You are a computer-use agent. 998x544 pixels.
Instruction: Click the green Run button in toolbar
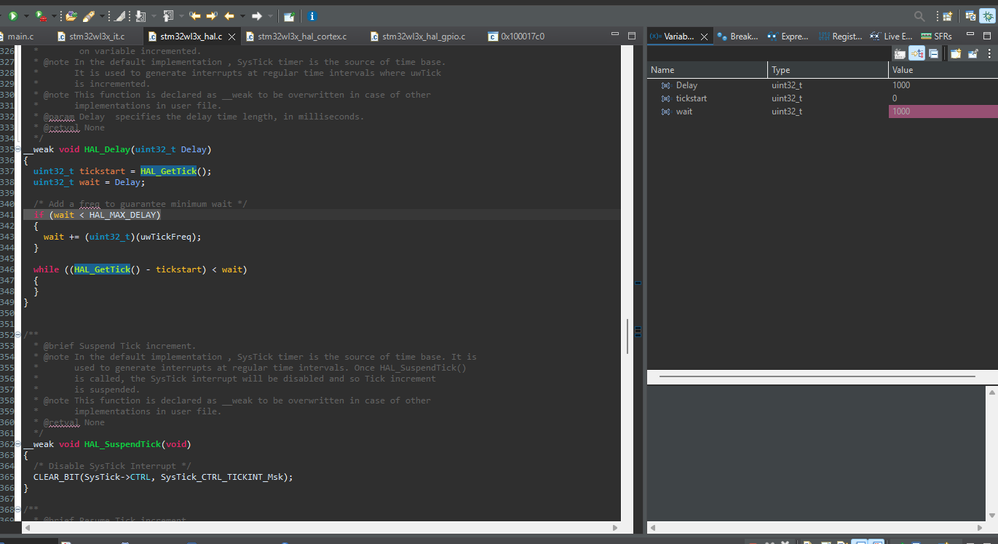tap(12, 16)
